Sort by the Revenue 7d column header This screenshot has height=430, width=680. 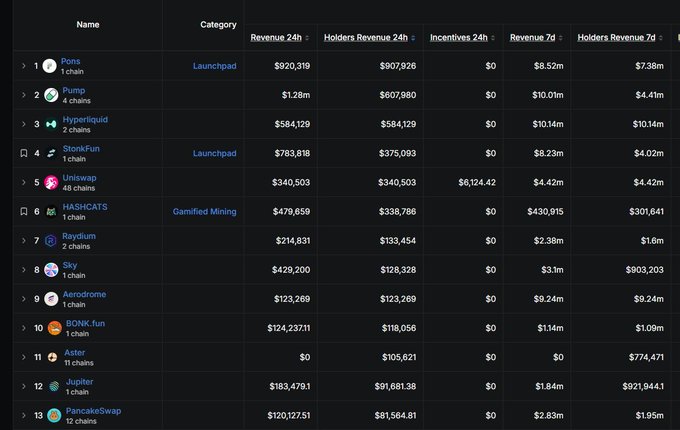[533, 38]
